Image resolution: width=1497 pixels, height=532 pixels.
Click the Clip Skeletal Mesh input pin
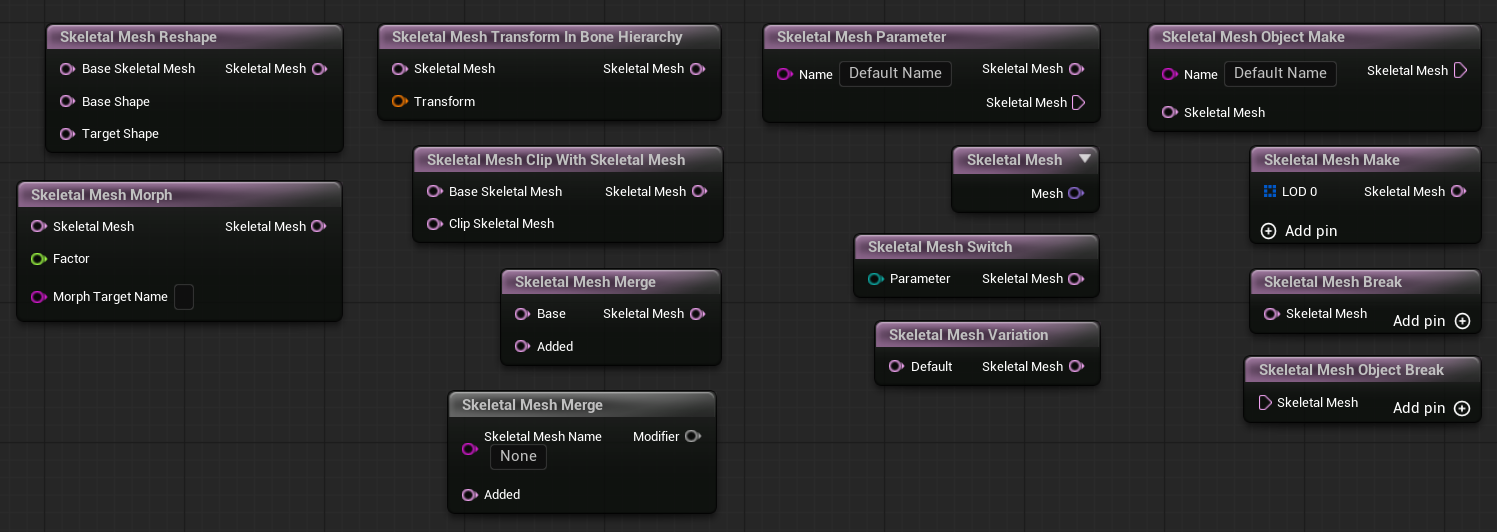point(434,224)
